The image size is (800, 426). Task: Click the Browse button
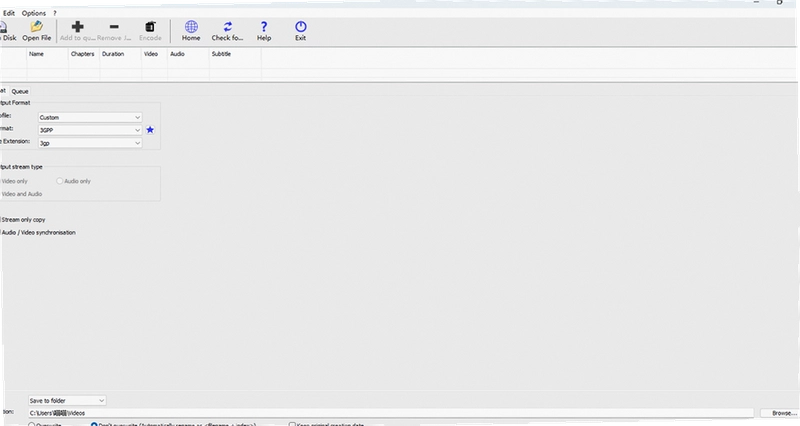(780, 413)
